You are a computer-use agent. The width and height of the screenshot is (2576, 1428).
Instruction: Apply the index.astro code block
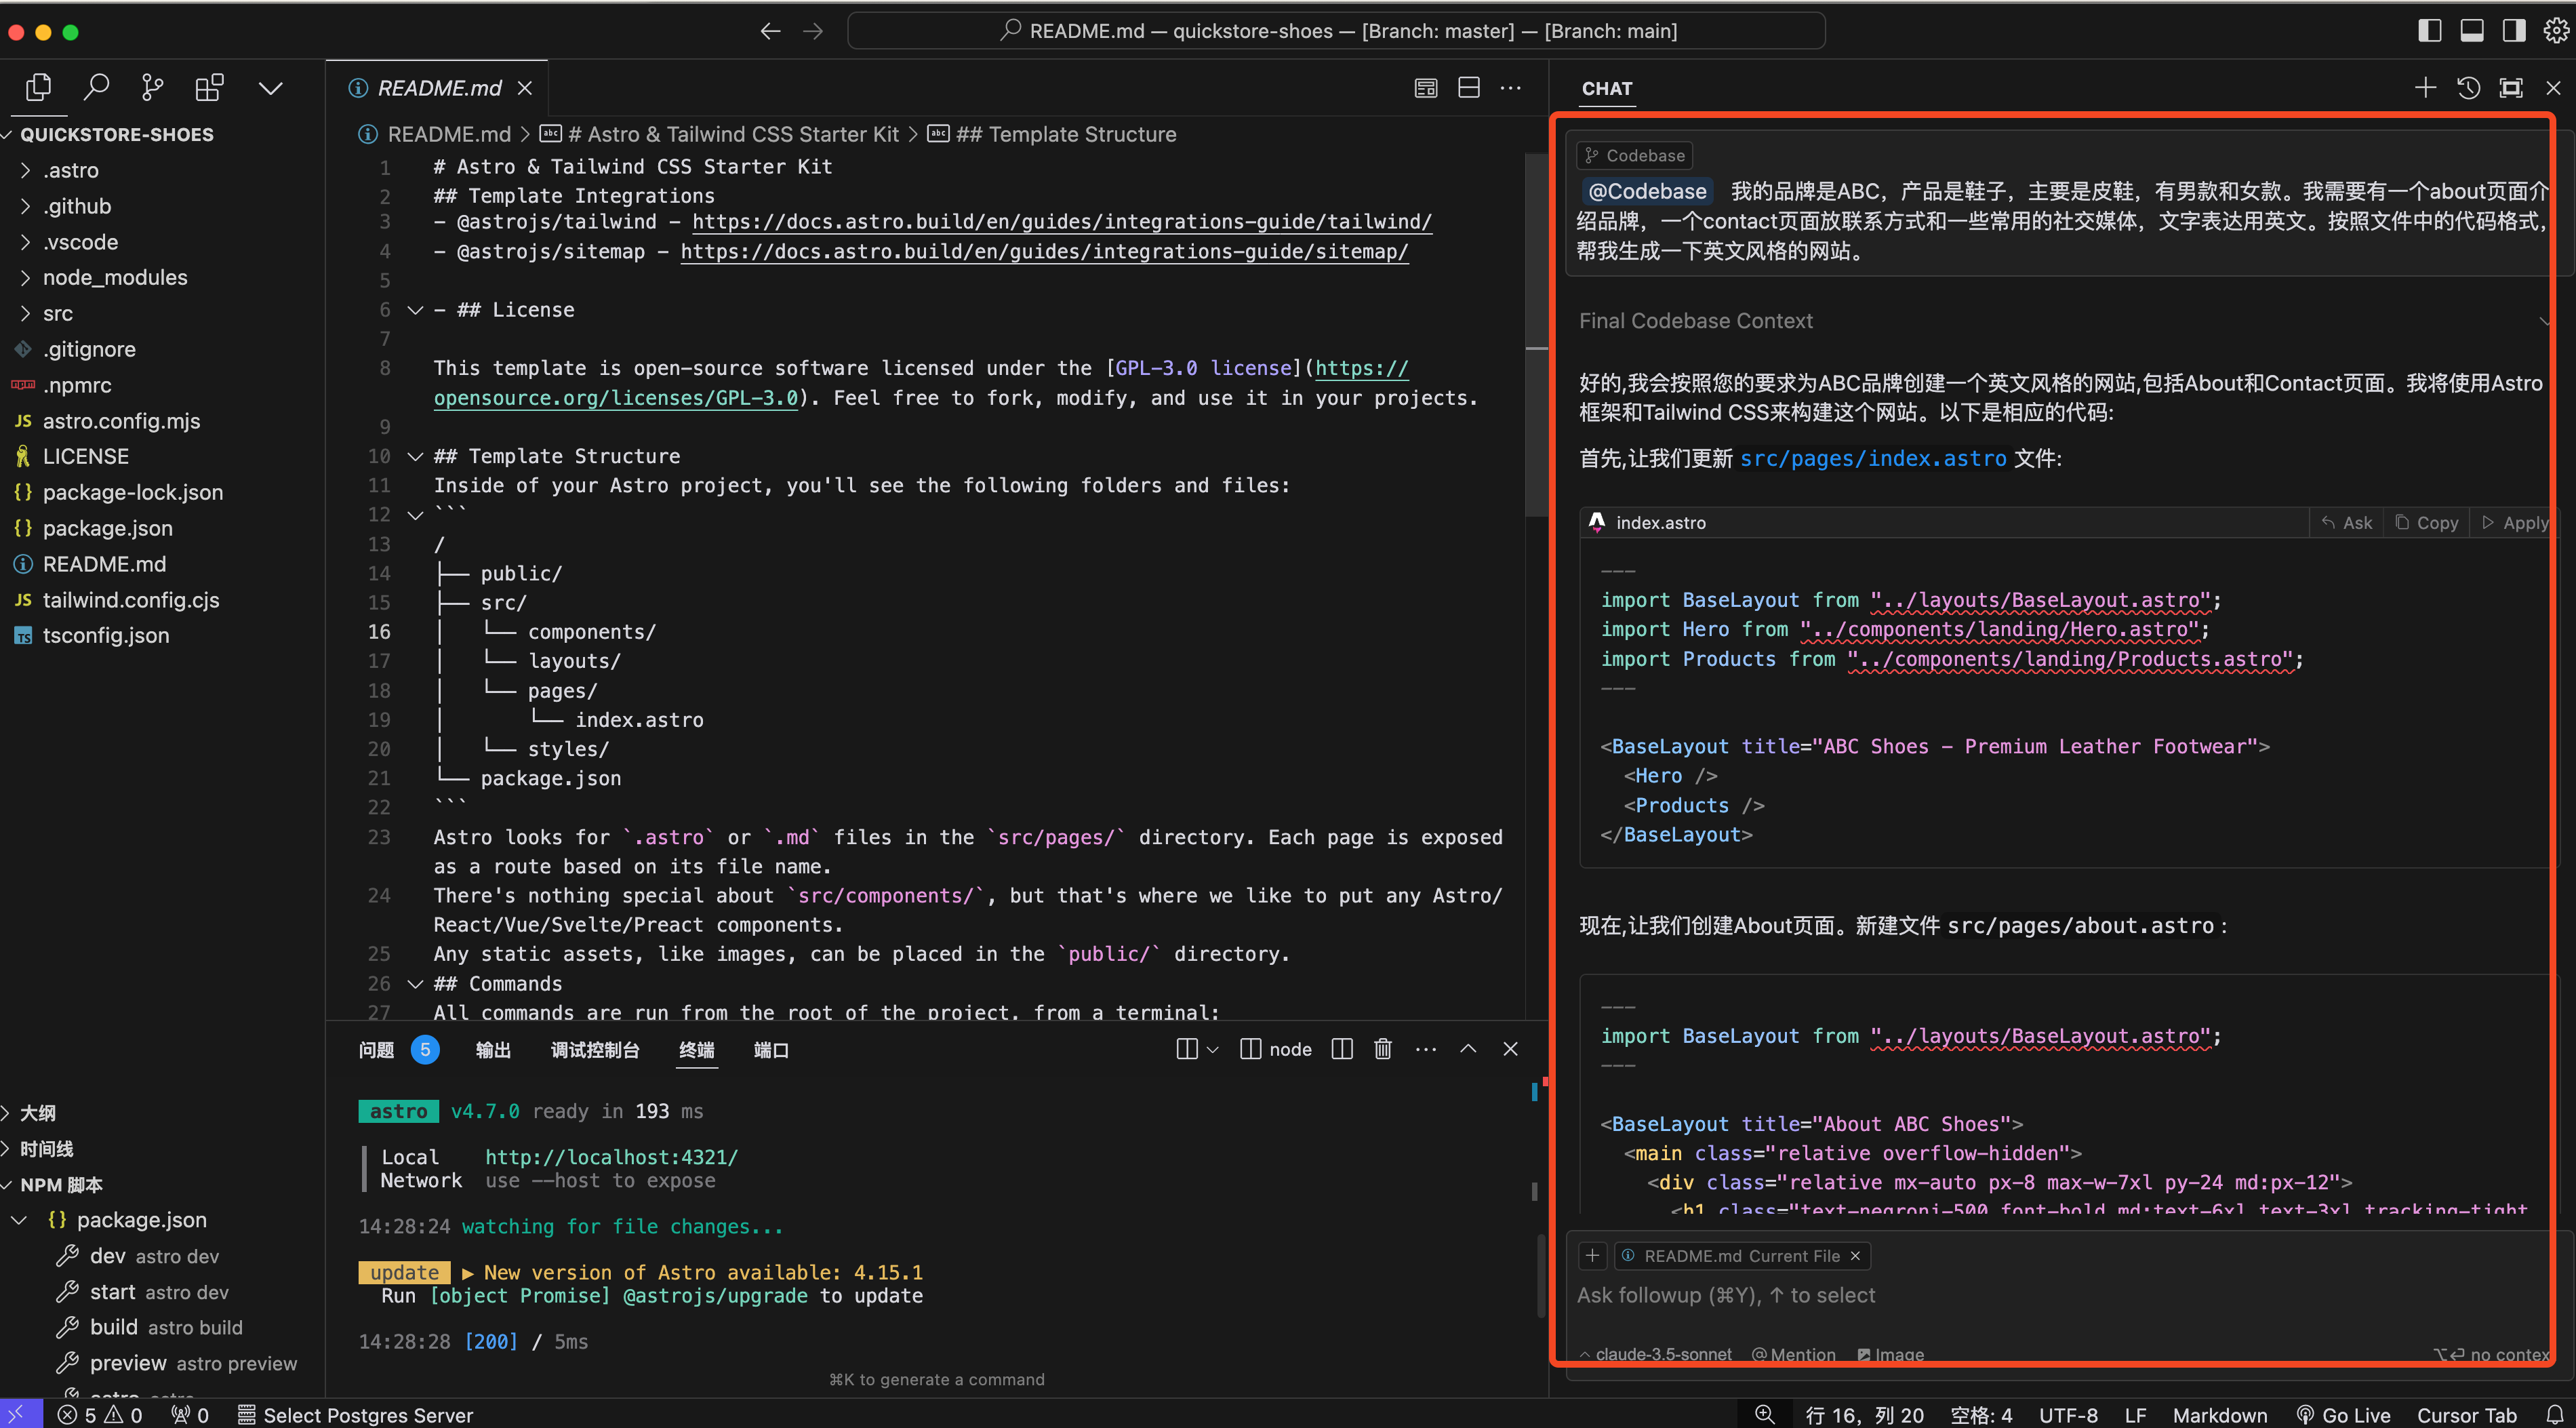(2515, 522)
